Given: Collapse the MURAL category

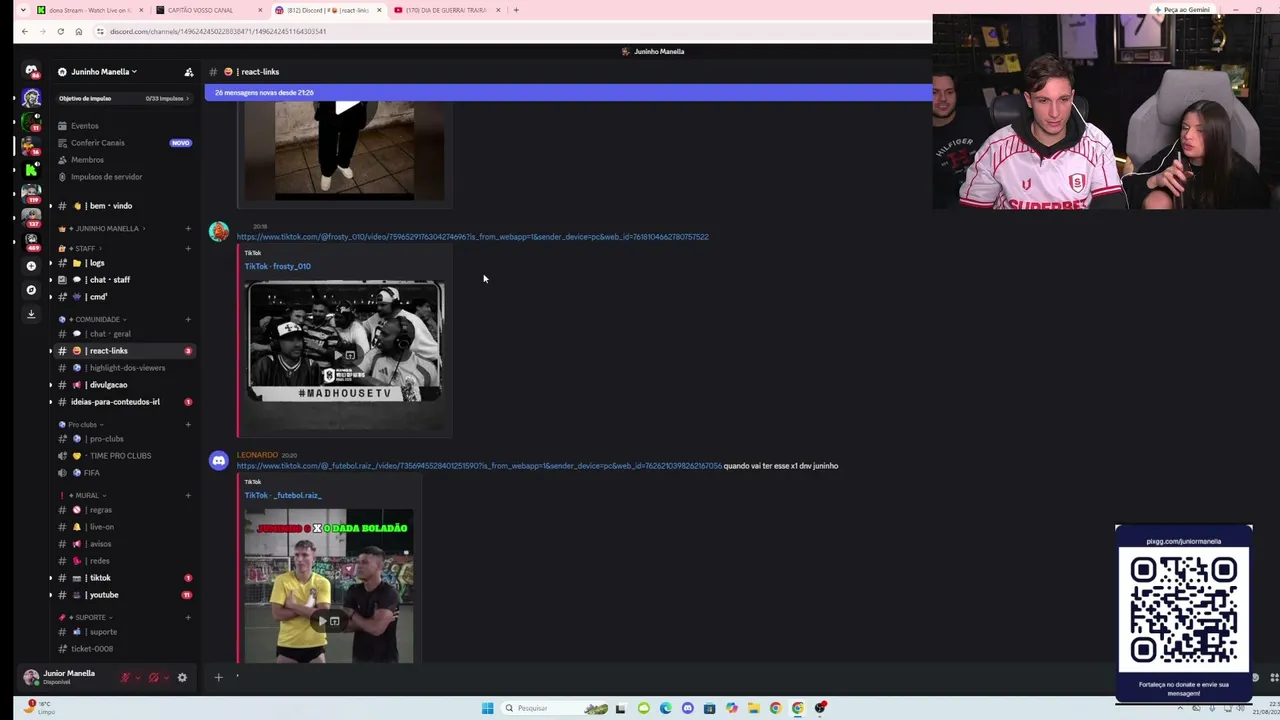Looking at the screenshot, I should [x=84, y=495].
